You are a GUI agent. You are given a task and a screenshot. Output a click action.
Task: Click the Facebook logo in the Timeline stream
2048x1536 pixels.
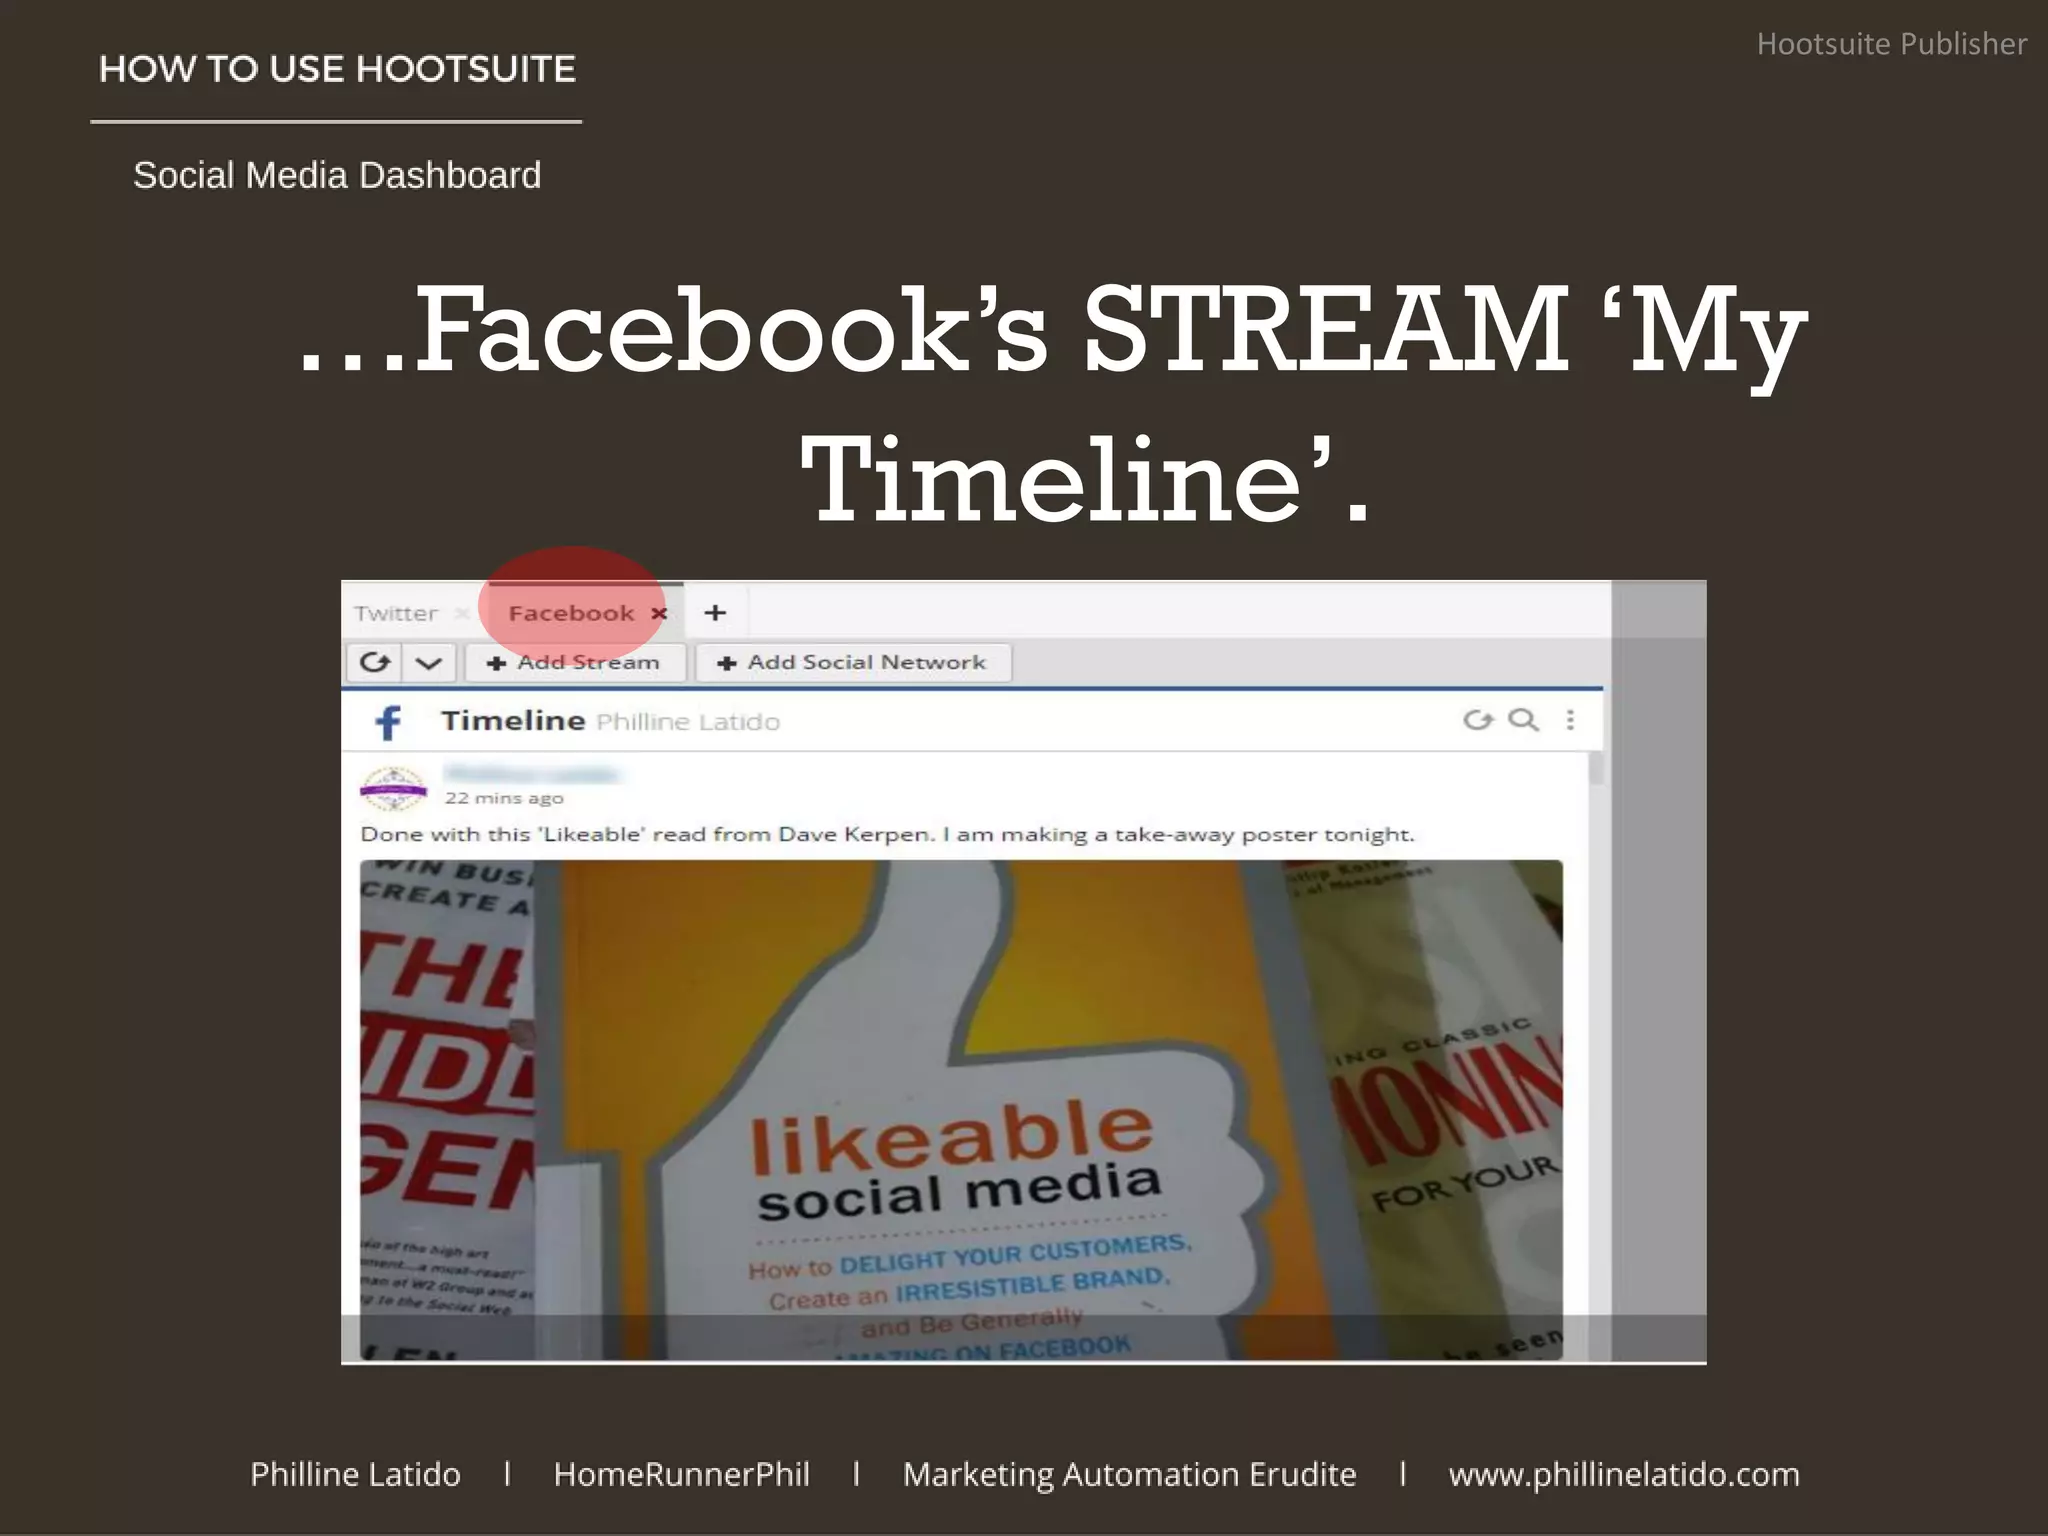pyautogui.click(x=388, y=721)
